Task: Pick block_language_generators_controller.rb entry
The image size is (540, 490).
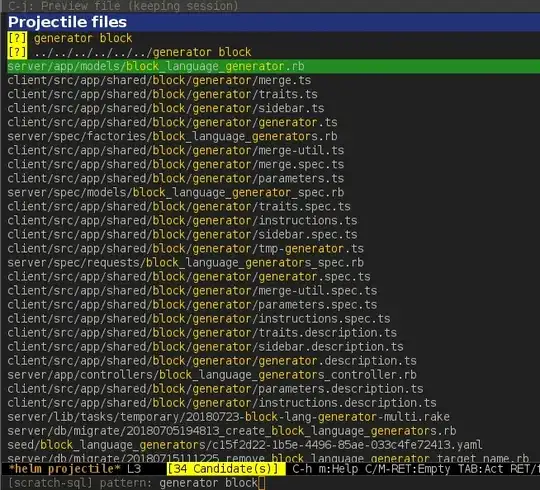Action: point(212,375)
